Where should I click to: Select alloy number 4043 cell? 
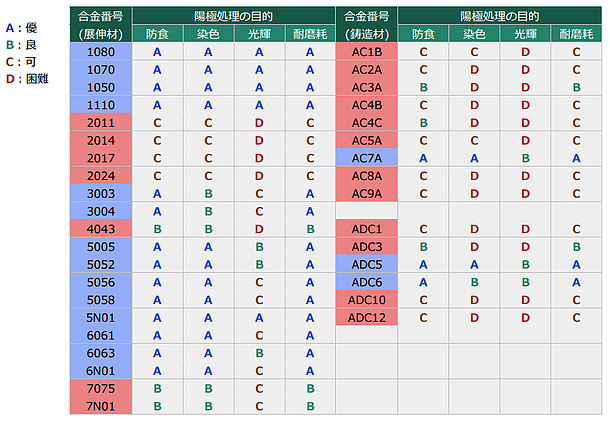[x=100, y=229]
